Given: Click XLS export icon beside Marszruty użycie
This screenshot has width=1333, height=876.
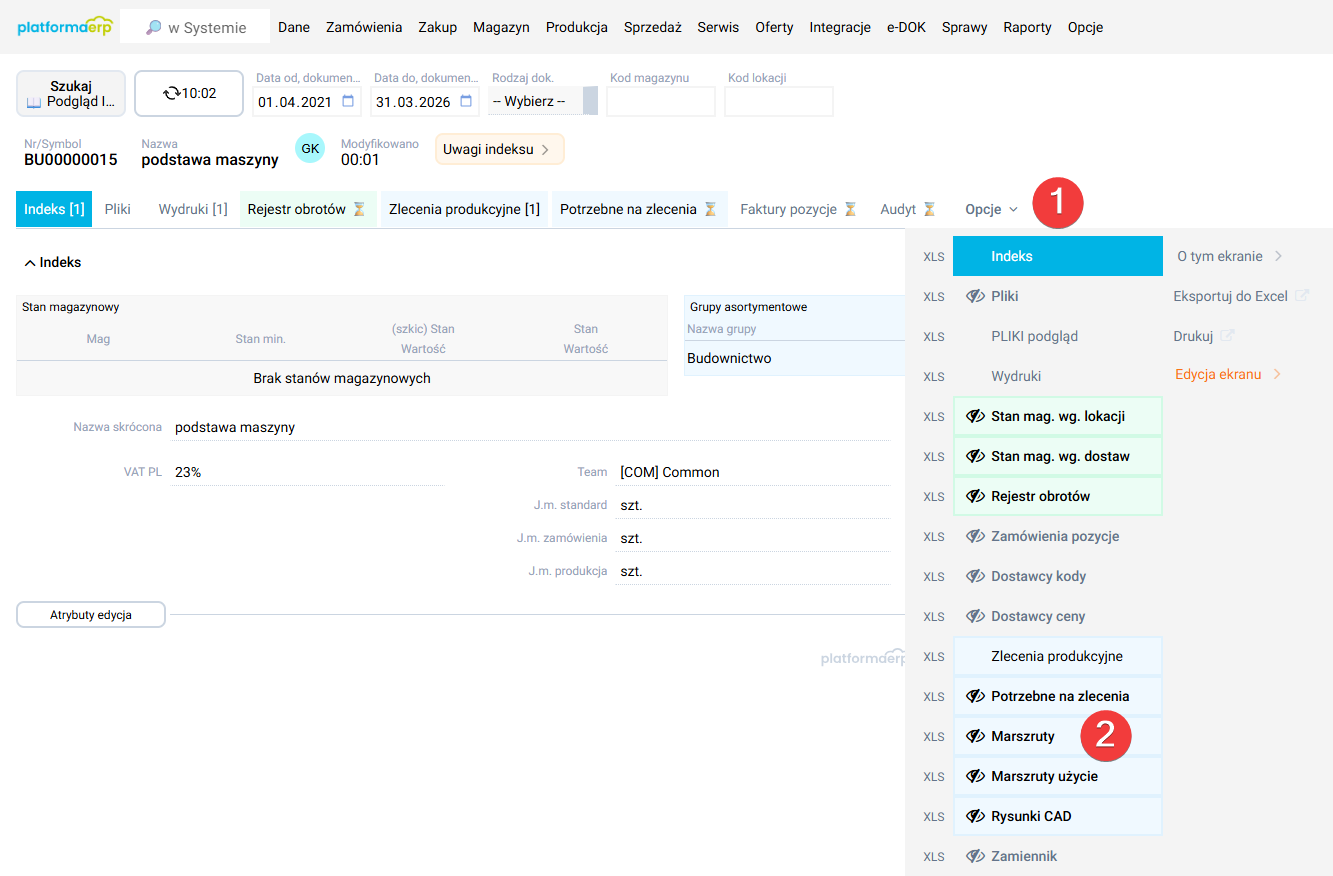Looking at the screenshot, I should click(x=934, y=777).
